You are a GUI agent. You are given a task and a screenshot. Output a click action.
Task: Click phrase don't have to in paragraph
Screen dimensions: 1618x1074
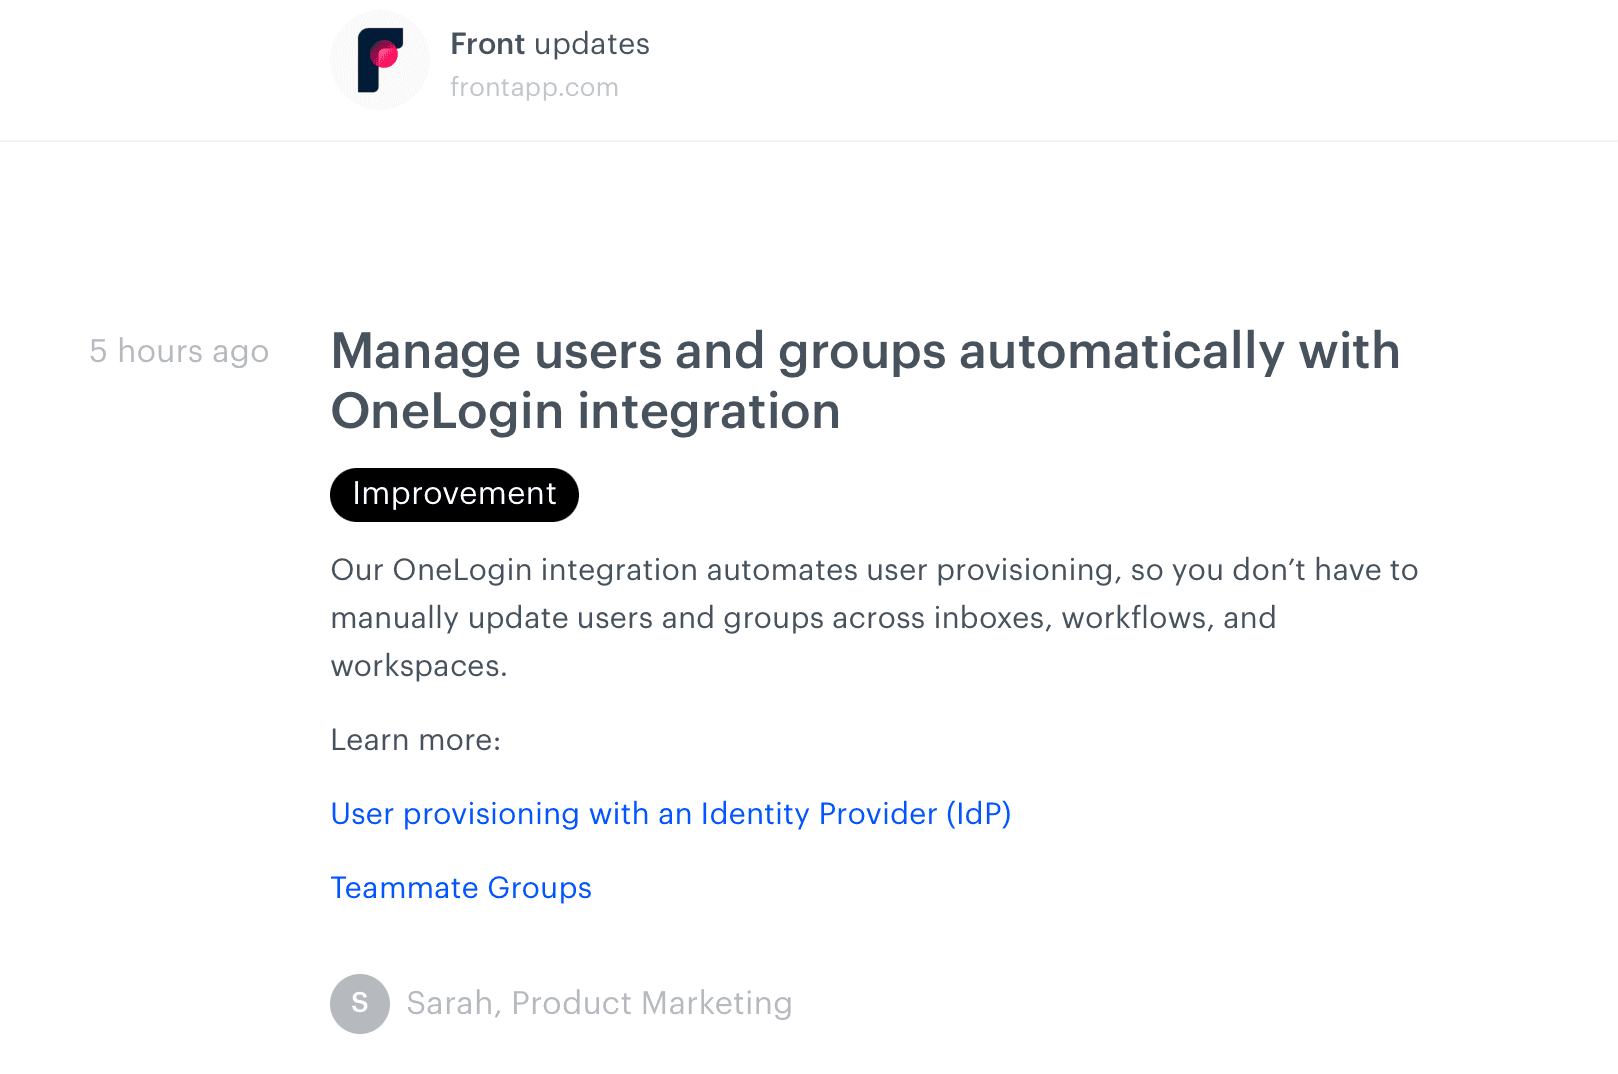pyautogui.click(x=1325, y=570)
